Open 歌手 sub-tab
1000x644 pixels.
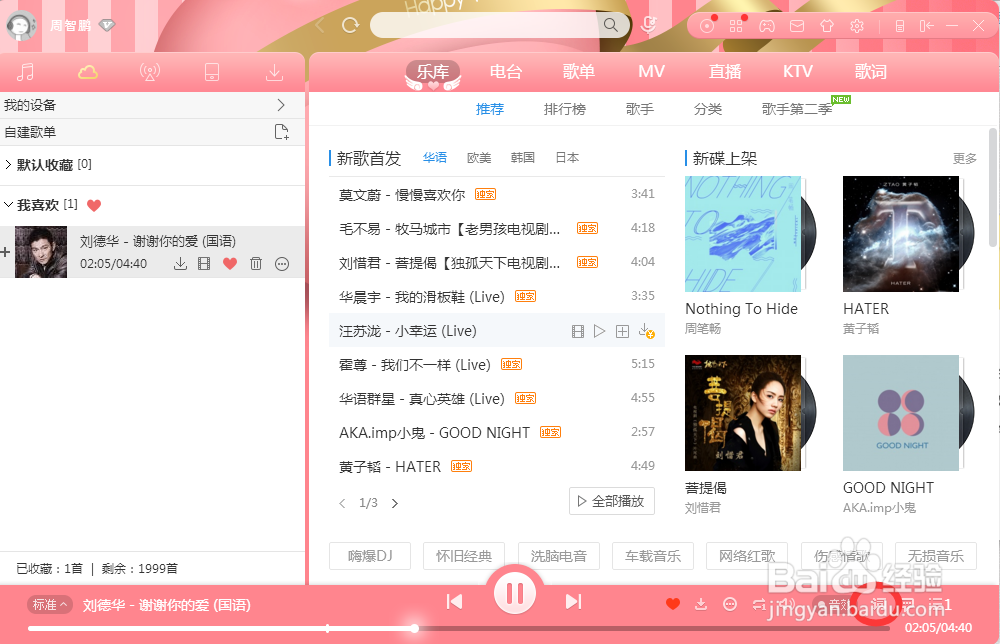click(640, 109)
